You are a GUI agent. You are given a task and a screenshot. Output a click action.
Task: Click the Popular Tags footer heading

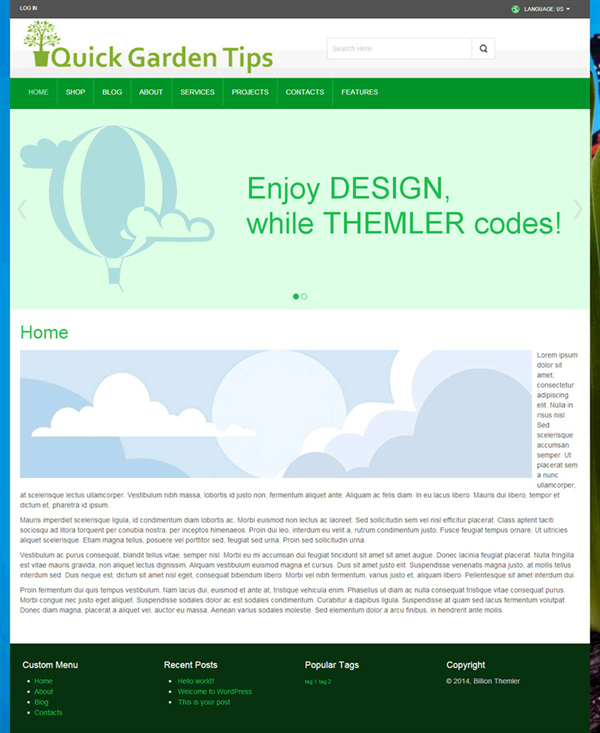click(x=332, y=665)
